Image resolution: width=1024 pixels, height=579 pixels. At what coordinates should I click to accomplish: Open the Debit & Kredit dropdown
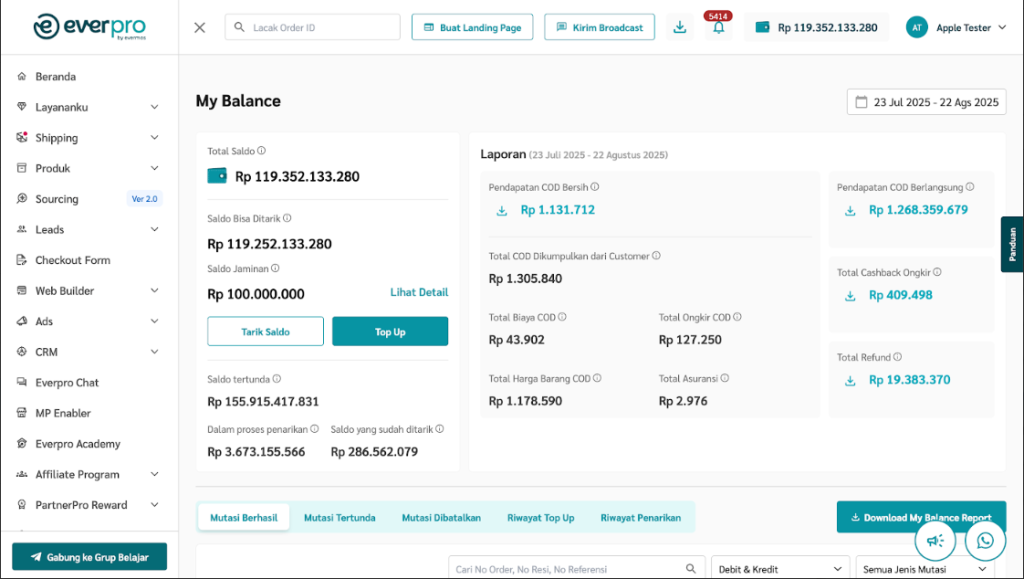[778, 569]
